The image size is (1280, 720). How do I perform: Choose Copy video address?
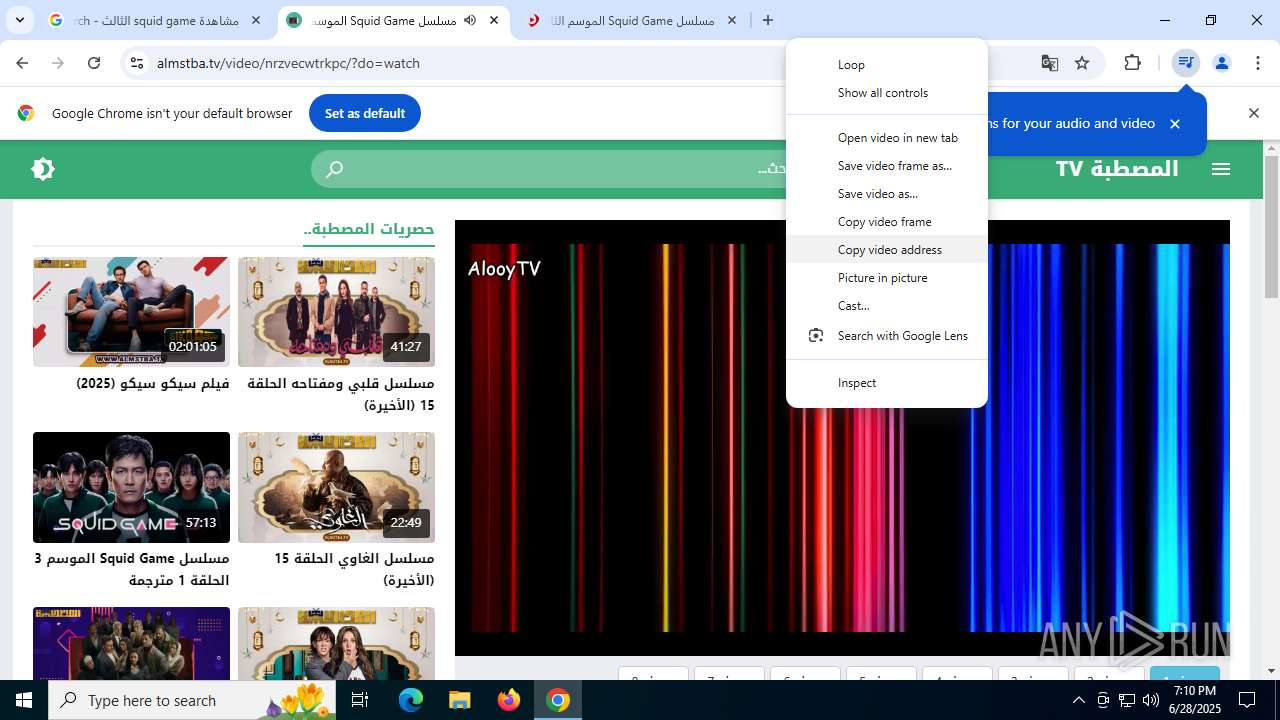[x=887, y=250]
